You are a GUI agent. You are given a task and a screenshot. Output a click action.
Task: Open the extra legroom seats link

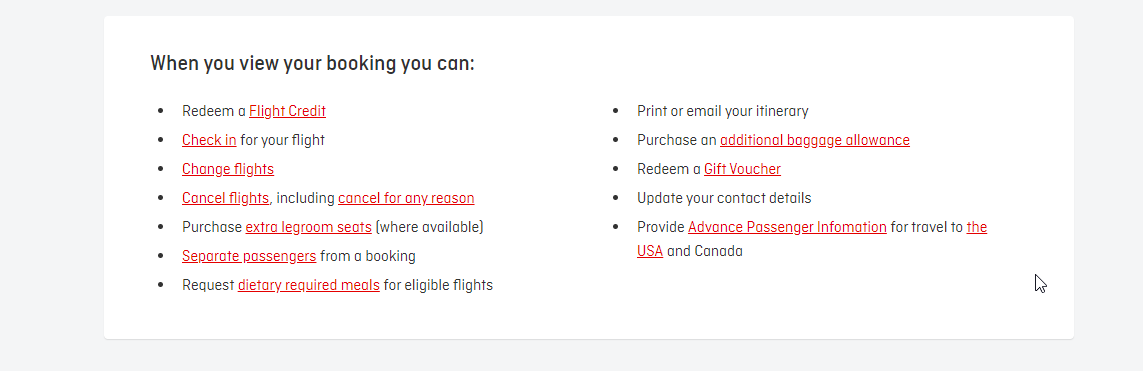pos(308,227)
